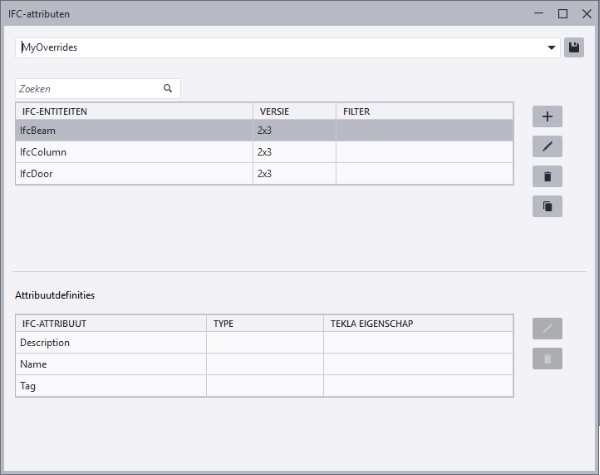Open the MyOverrides settings dropdown arrow
The height and width of the screenshot is (475, 600).
coord(551,48)
